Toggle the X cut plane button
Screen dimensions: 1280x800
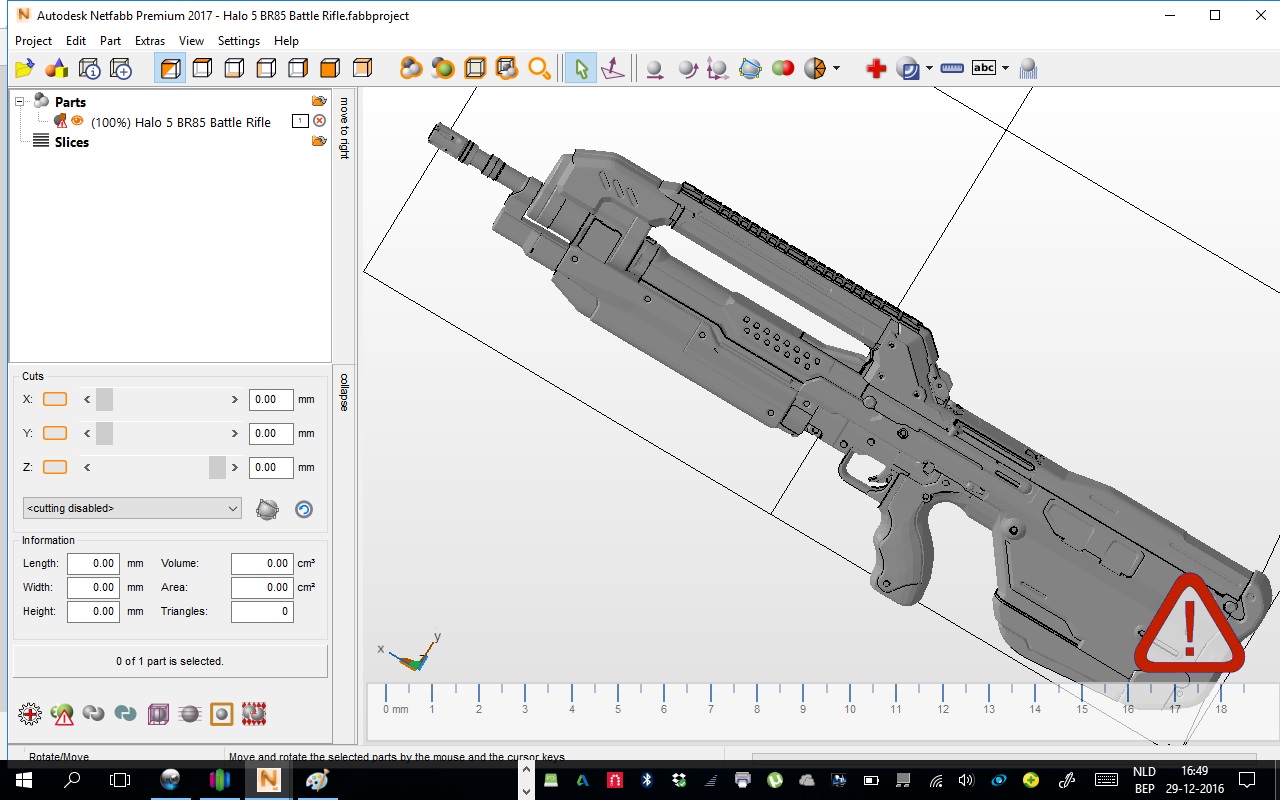coord(55,399)
